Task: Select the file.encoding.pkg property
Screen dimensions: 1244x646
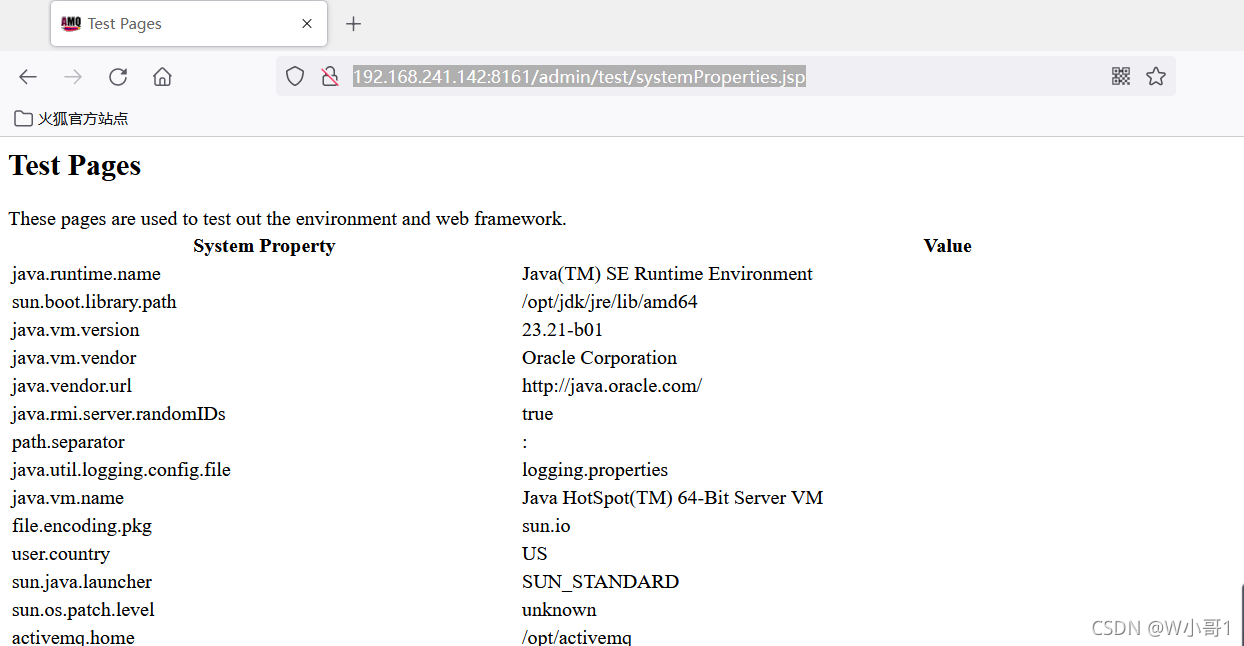Action: coord(82,526)
